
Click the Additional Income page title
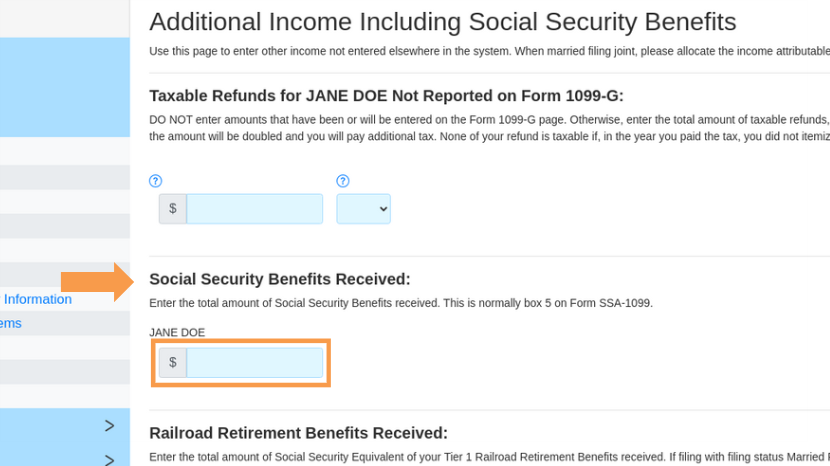[443, 22]
